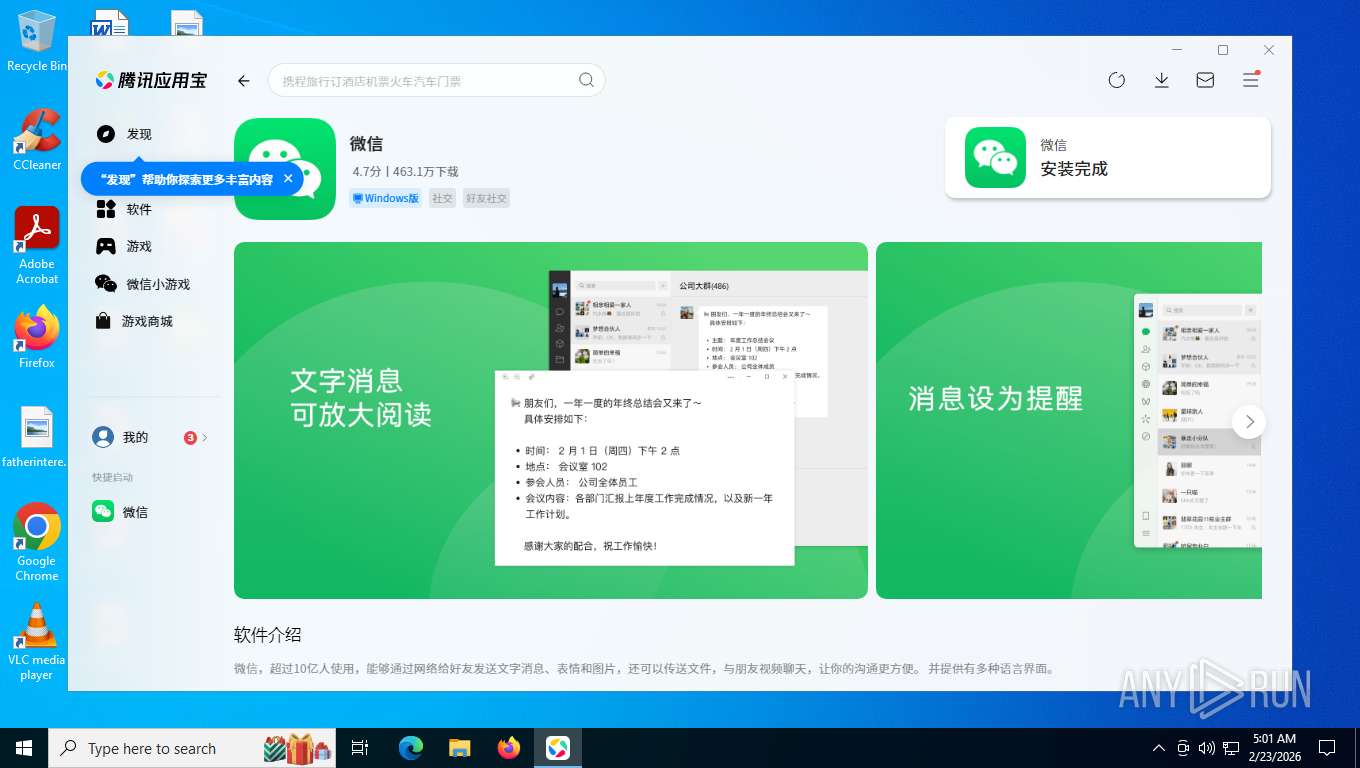Screen dimensions: 1360x768
Task: Close the 发现 tooltip bubble
Action: (288, 178)
